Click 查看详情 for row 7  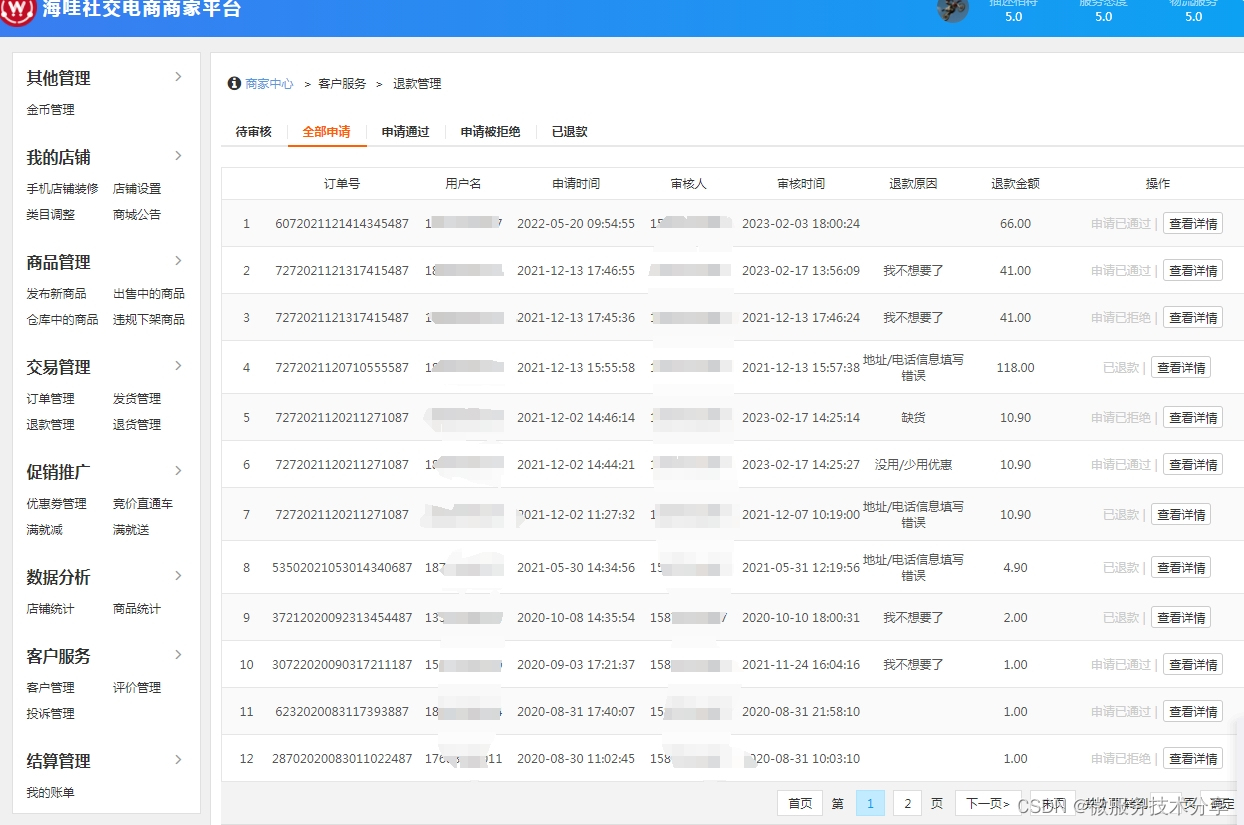pos(1181,515)
